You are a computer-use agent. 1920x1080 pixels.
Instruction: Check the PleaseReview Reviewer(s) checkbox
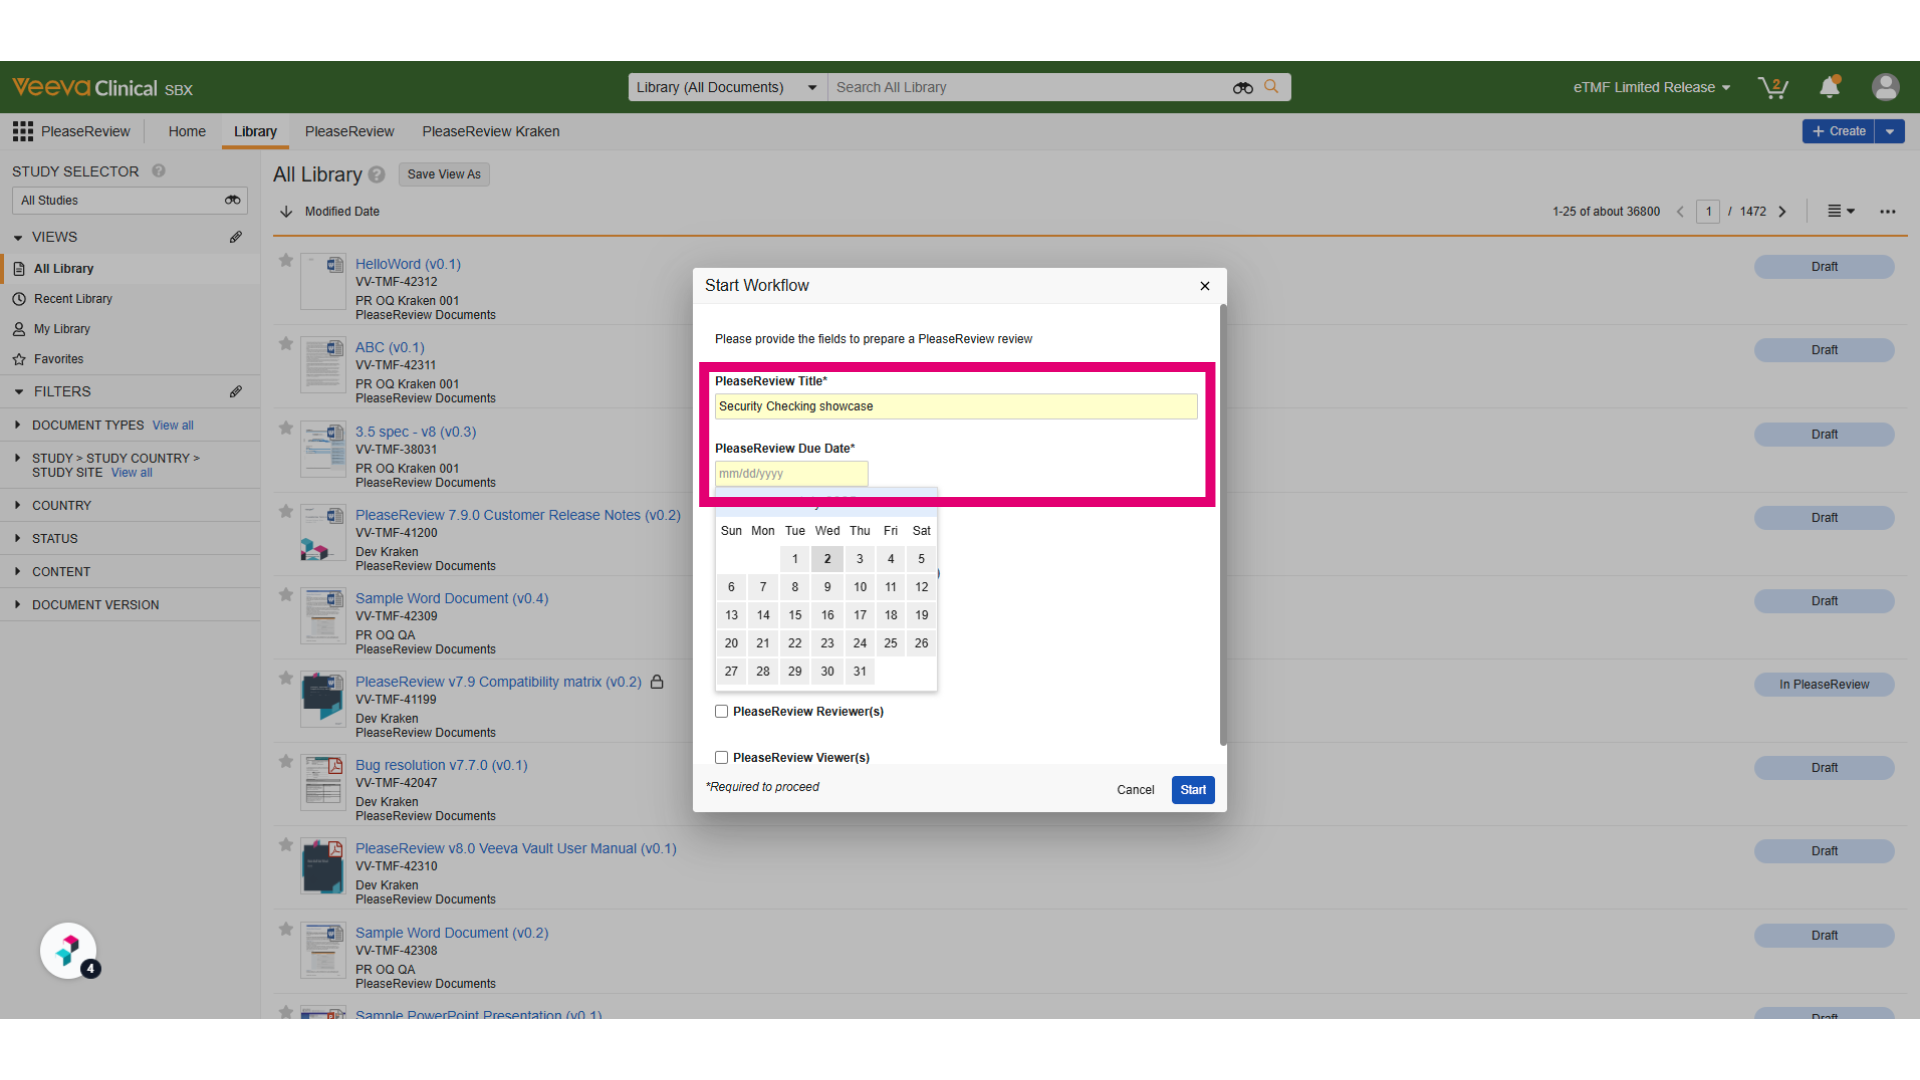[721, 711]
